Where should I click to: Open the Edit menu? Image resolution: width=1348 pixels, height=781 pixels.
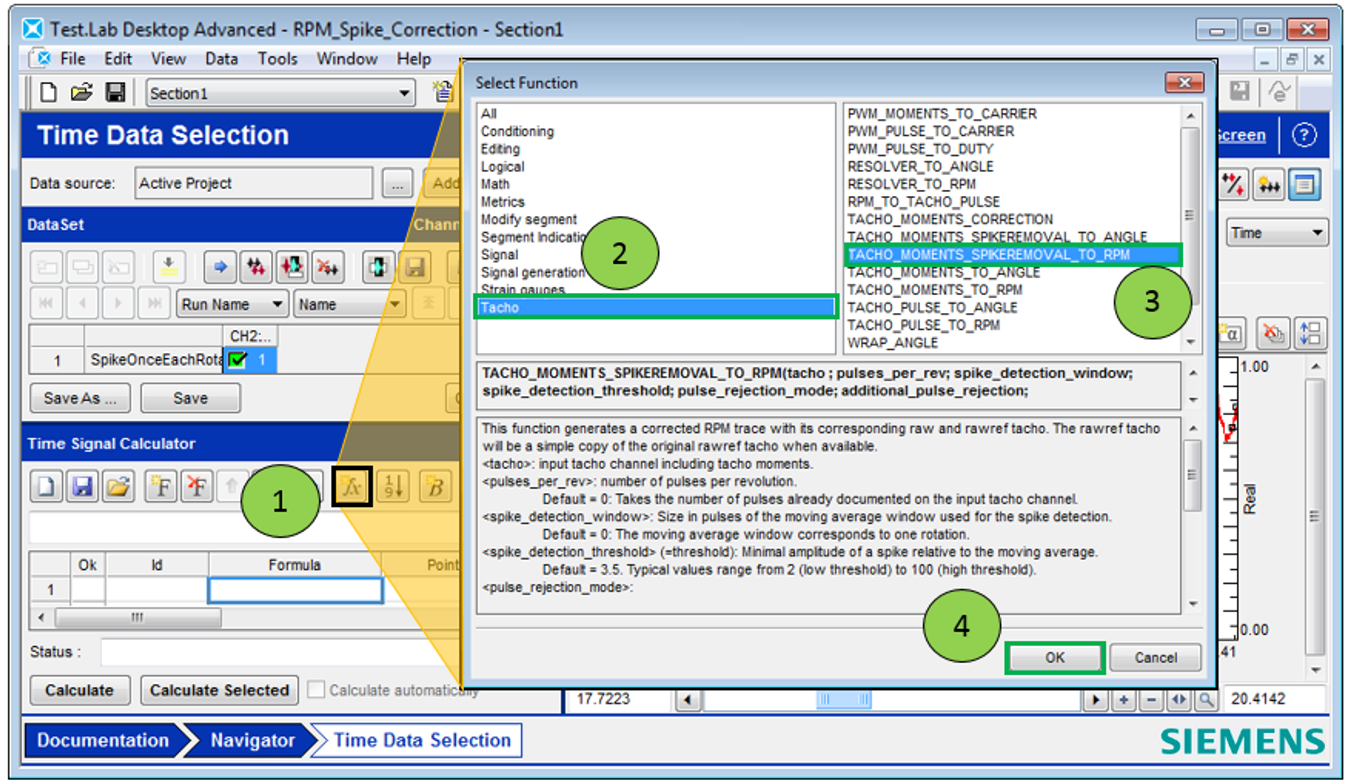tap(118, 59)
